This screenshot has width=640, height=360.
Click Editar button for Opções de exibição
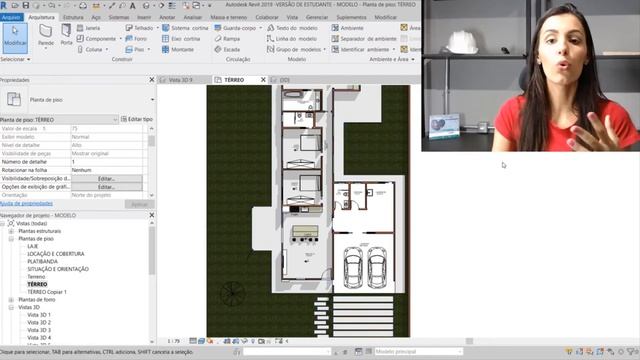tap(107, 187)
